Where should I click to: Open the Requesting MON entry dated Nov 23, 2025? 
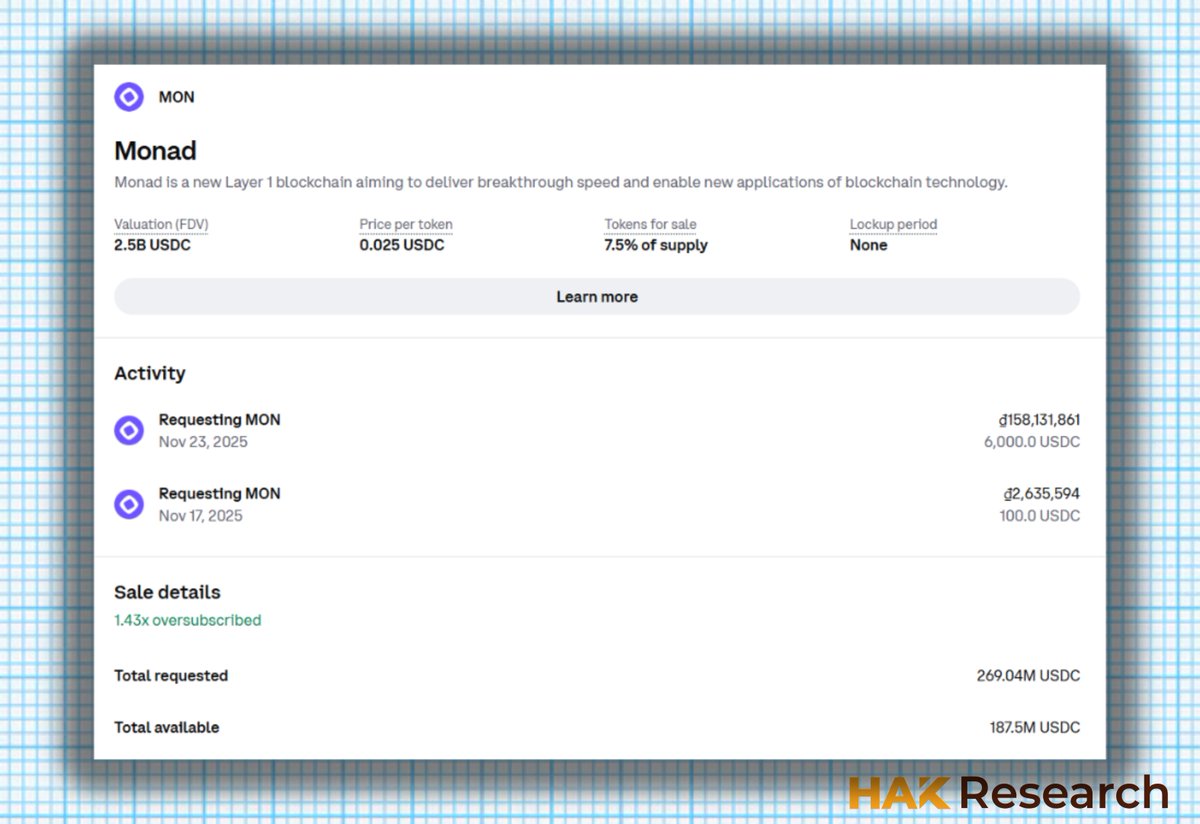(x=597, y=430)
